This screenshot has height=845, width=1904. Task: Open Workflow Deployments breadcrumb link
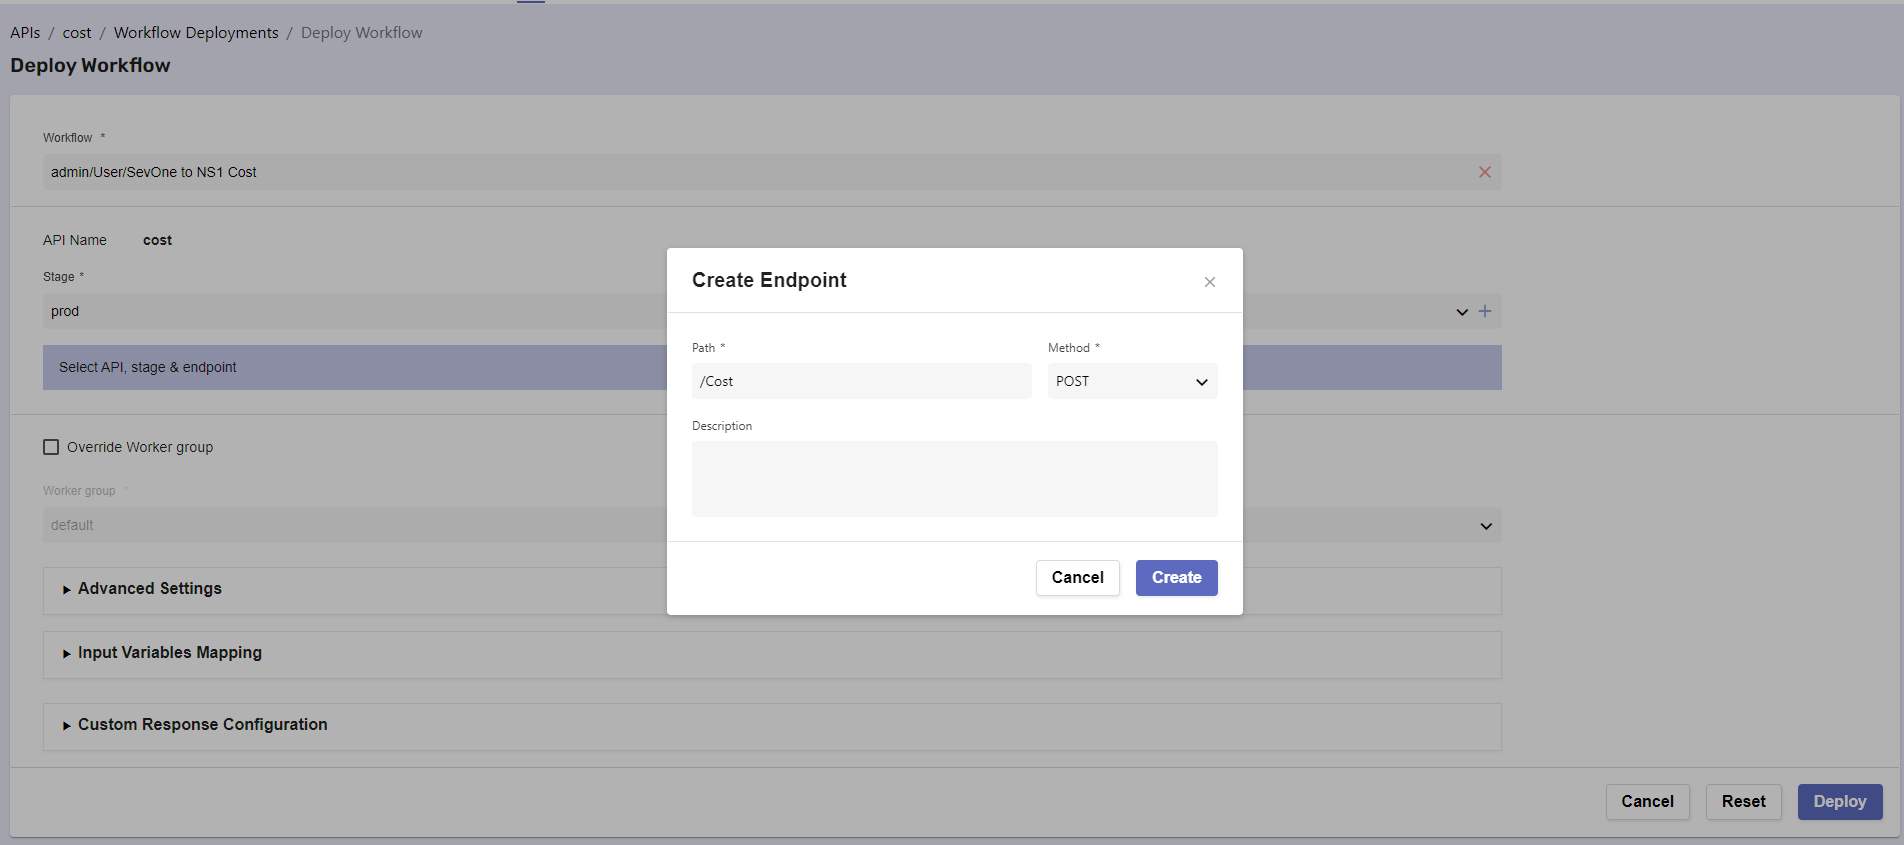(196, 33)
